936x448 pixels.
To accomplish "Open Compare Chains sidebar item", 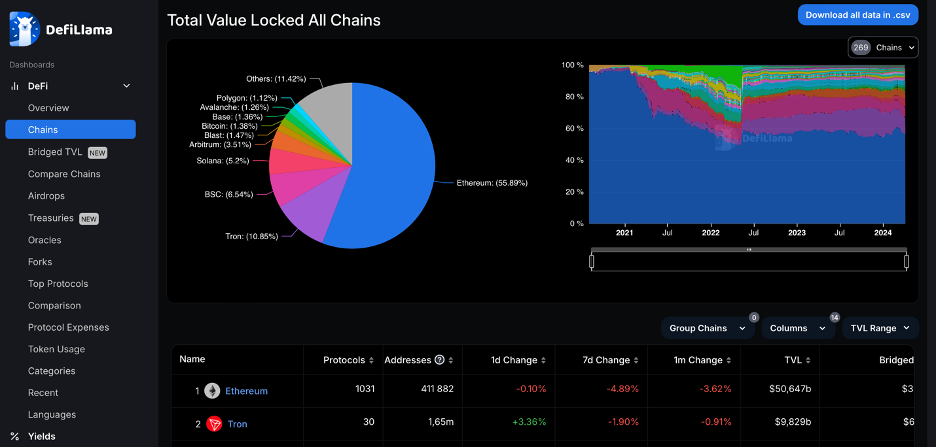I will [64, 174].
